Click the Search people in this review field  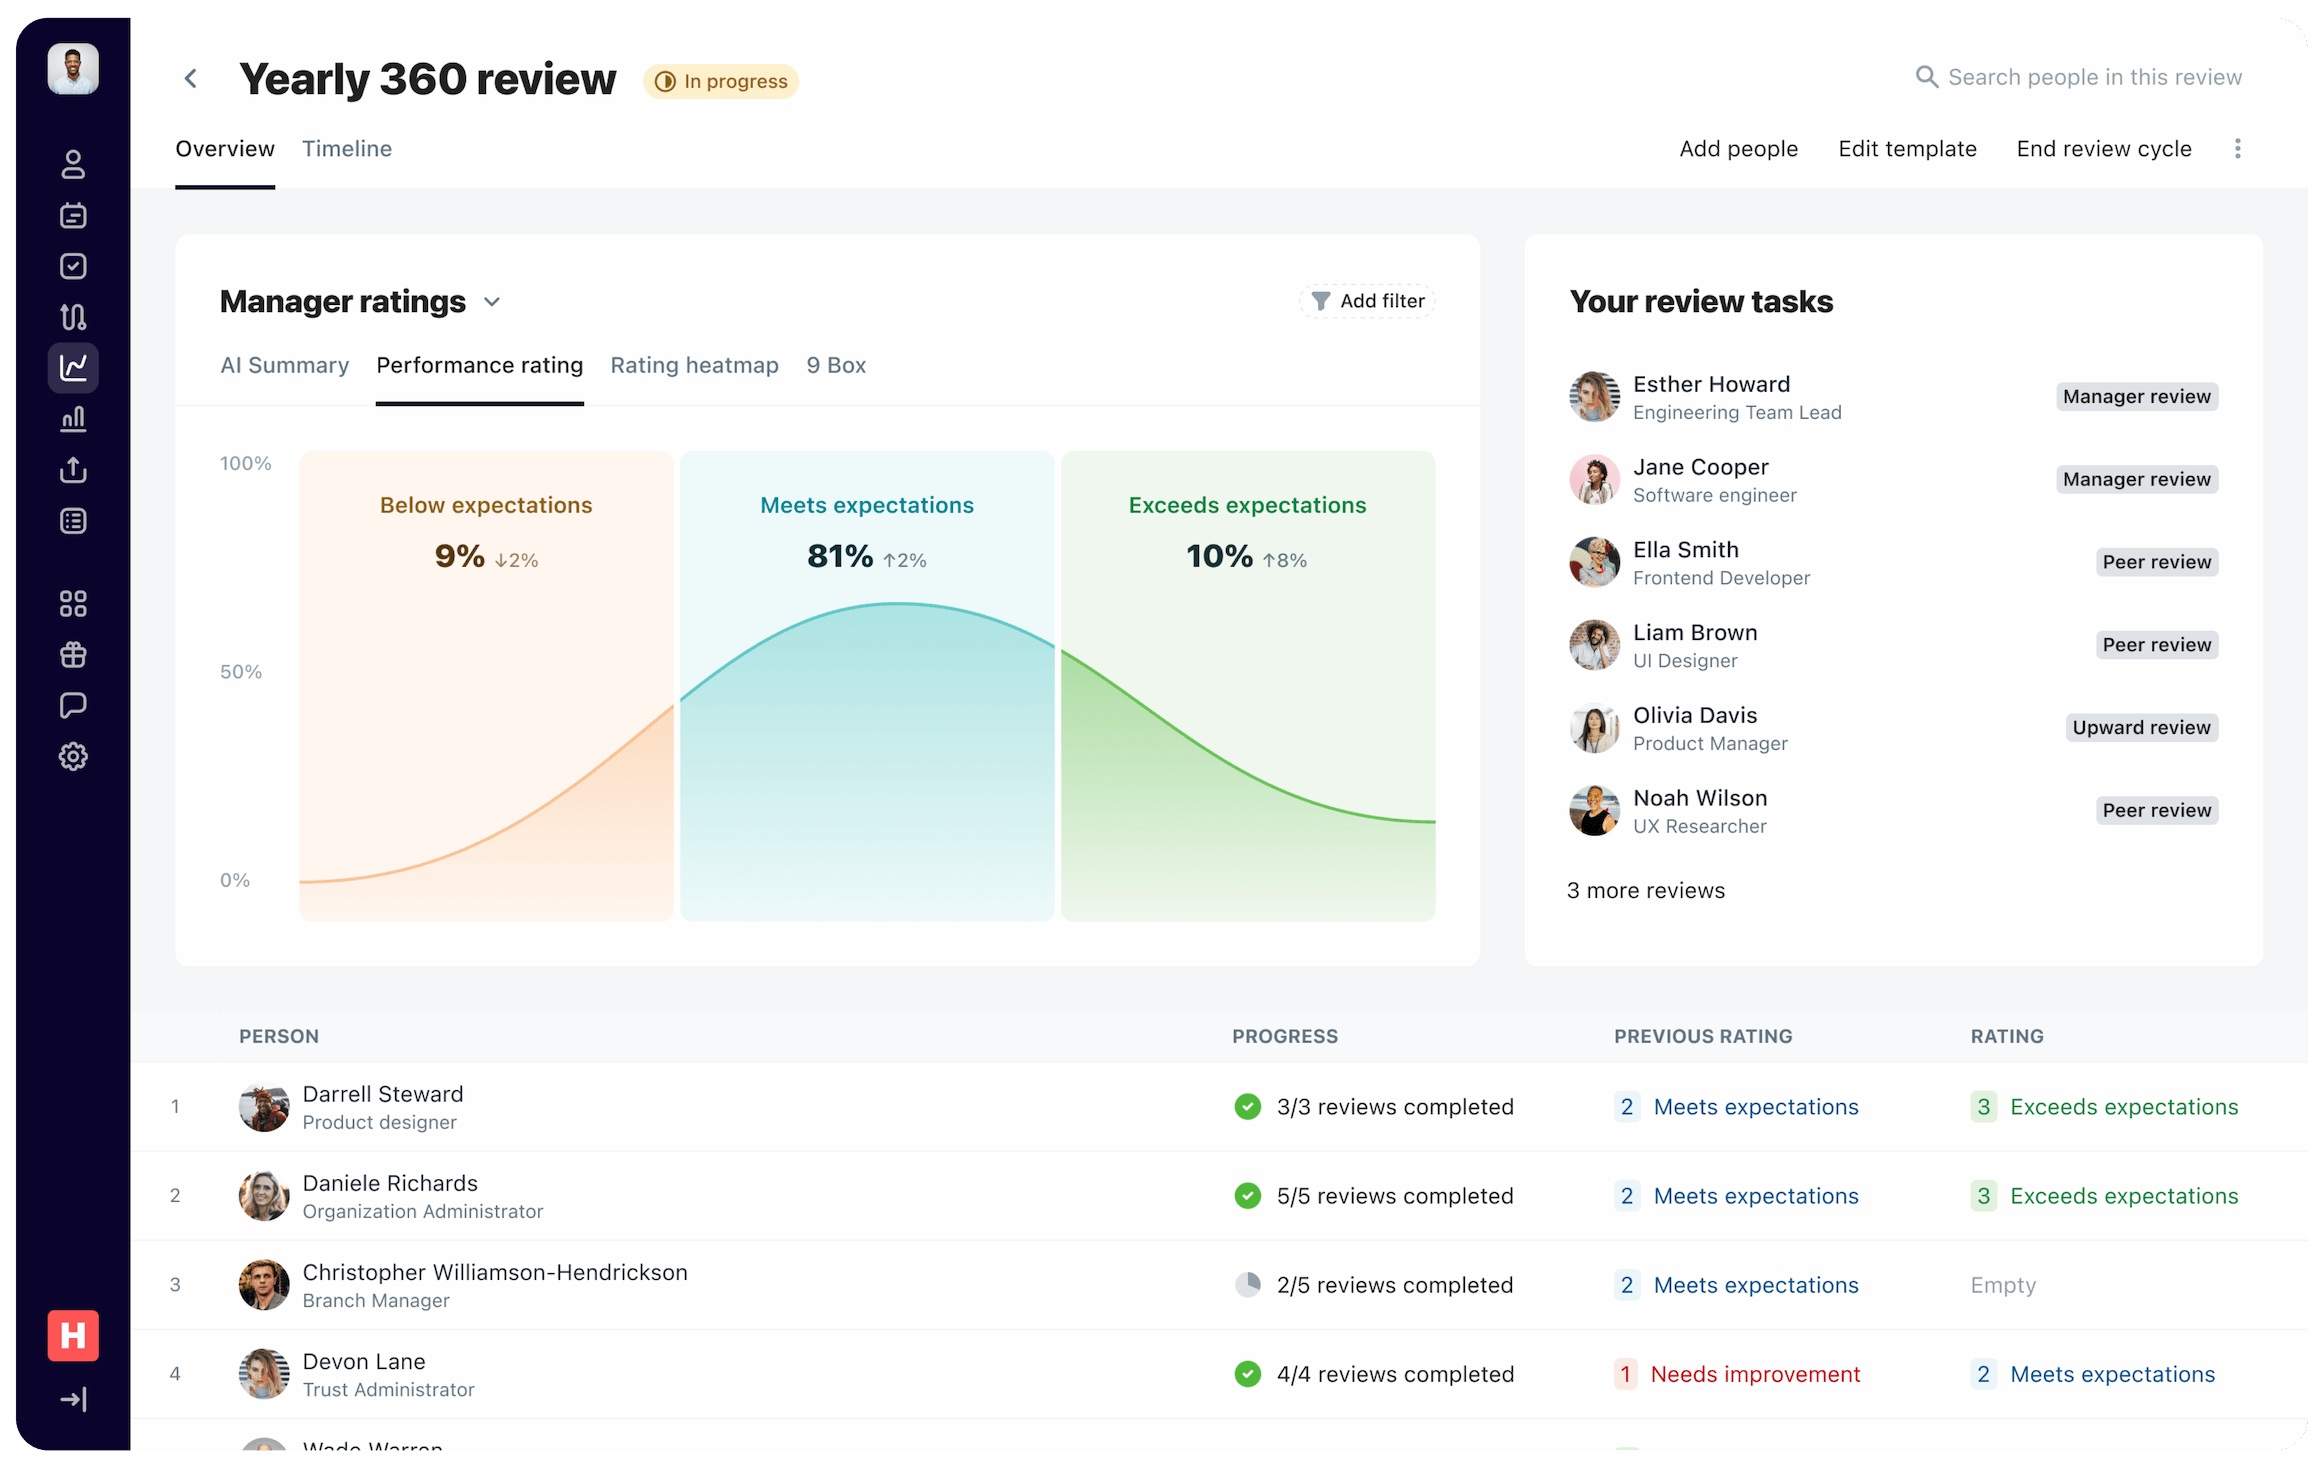[x=2080, y=76]
